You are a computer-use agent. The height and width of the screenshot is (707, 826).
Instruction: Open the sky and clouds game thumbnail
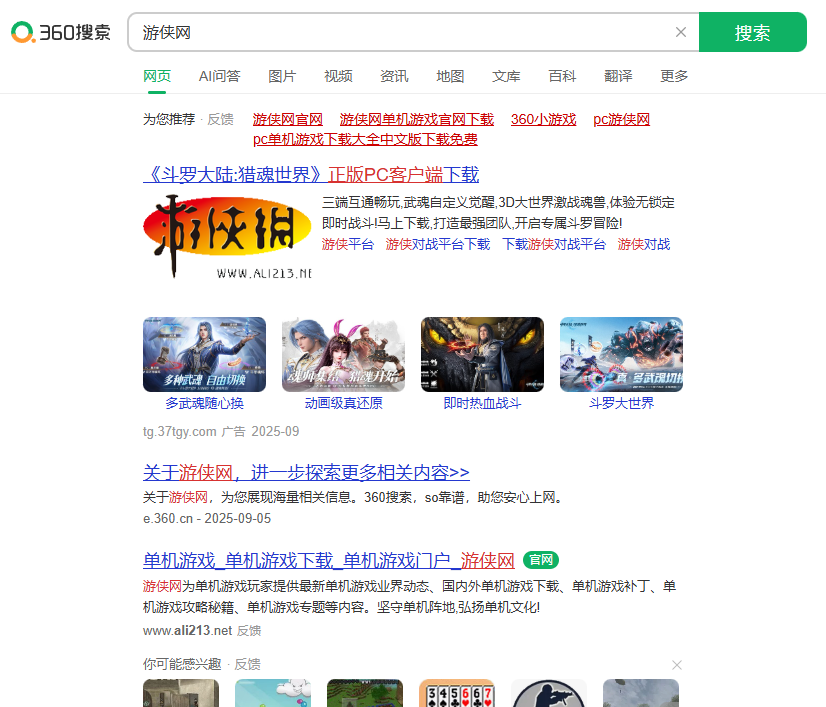point(273,693)
